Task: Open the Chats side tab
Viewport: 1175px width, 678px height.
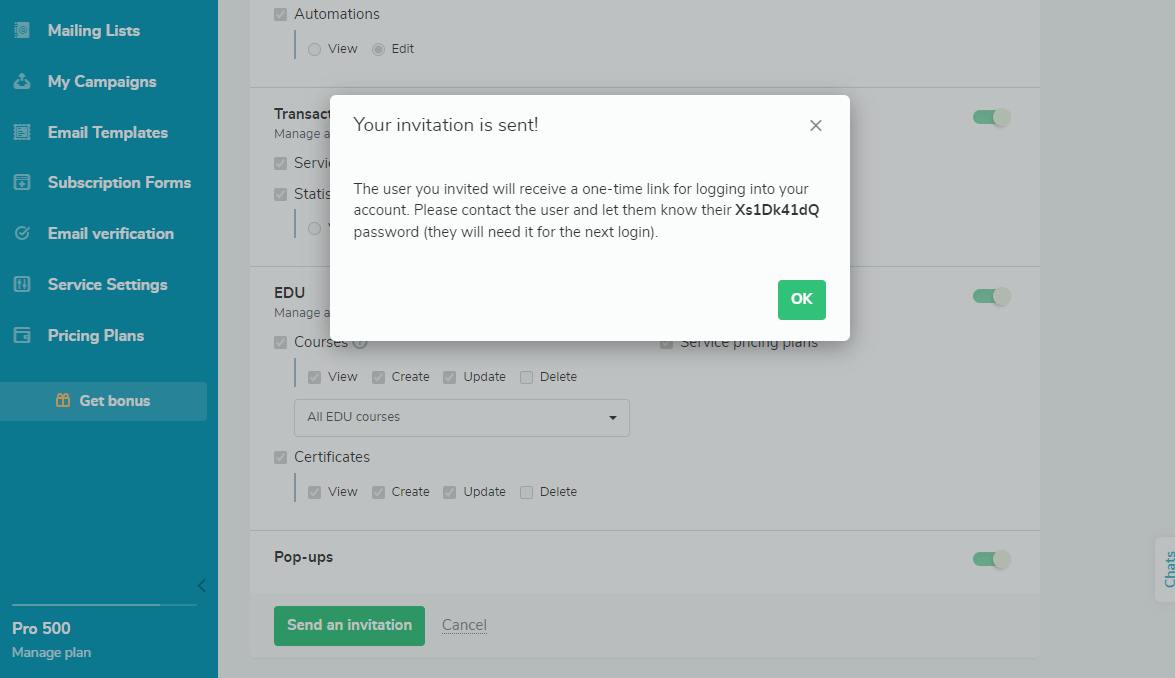Action: (1167, 569)
